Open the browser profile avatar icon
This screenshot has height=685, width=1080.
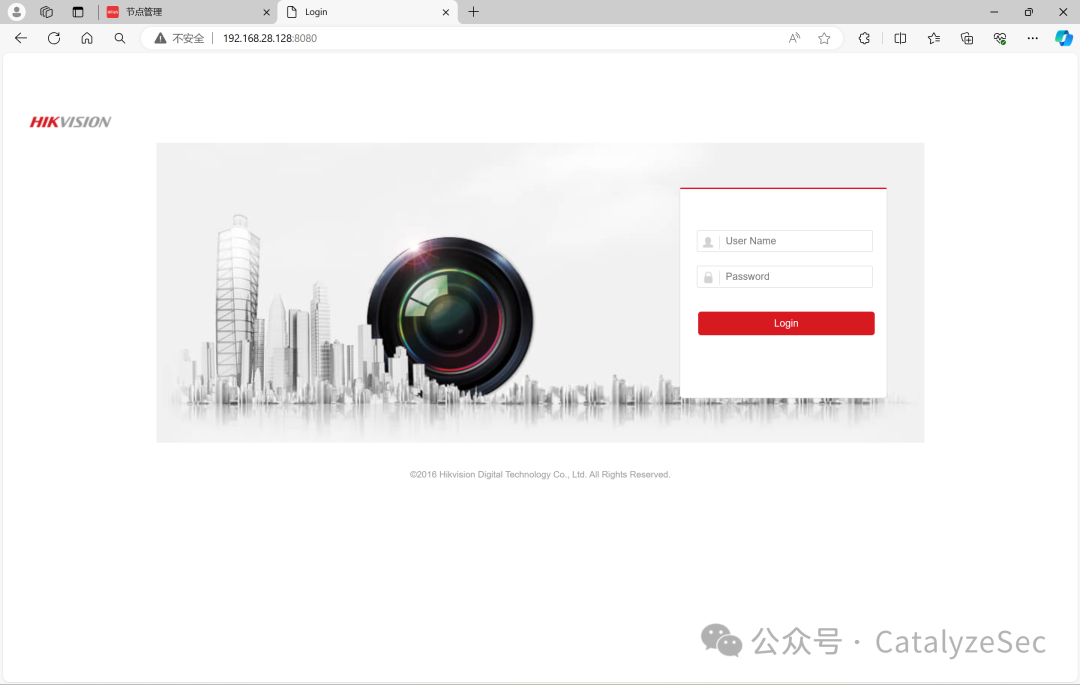[x=17, y=12]
